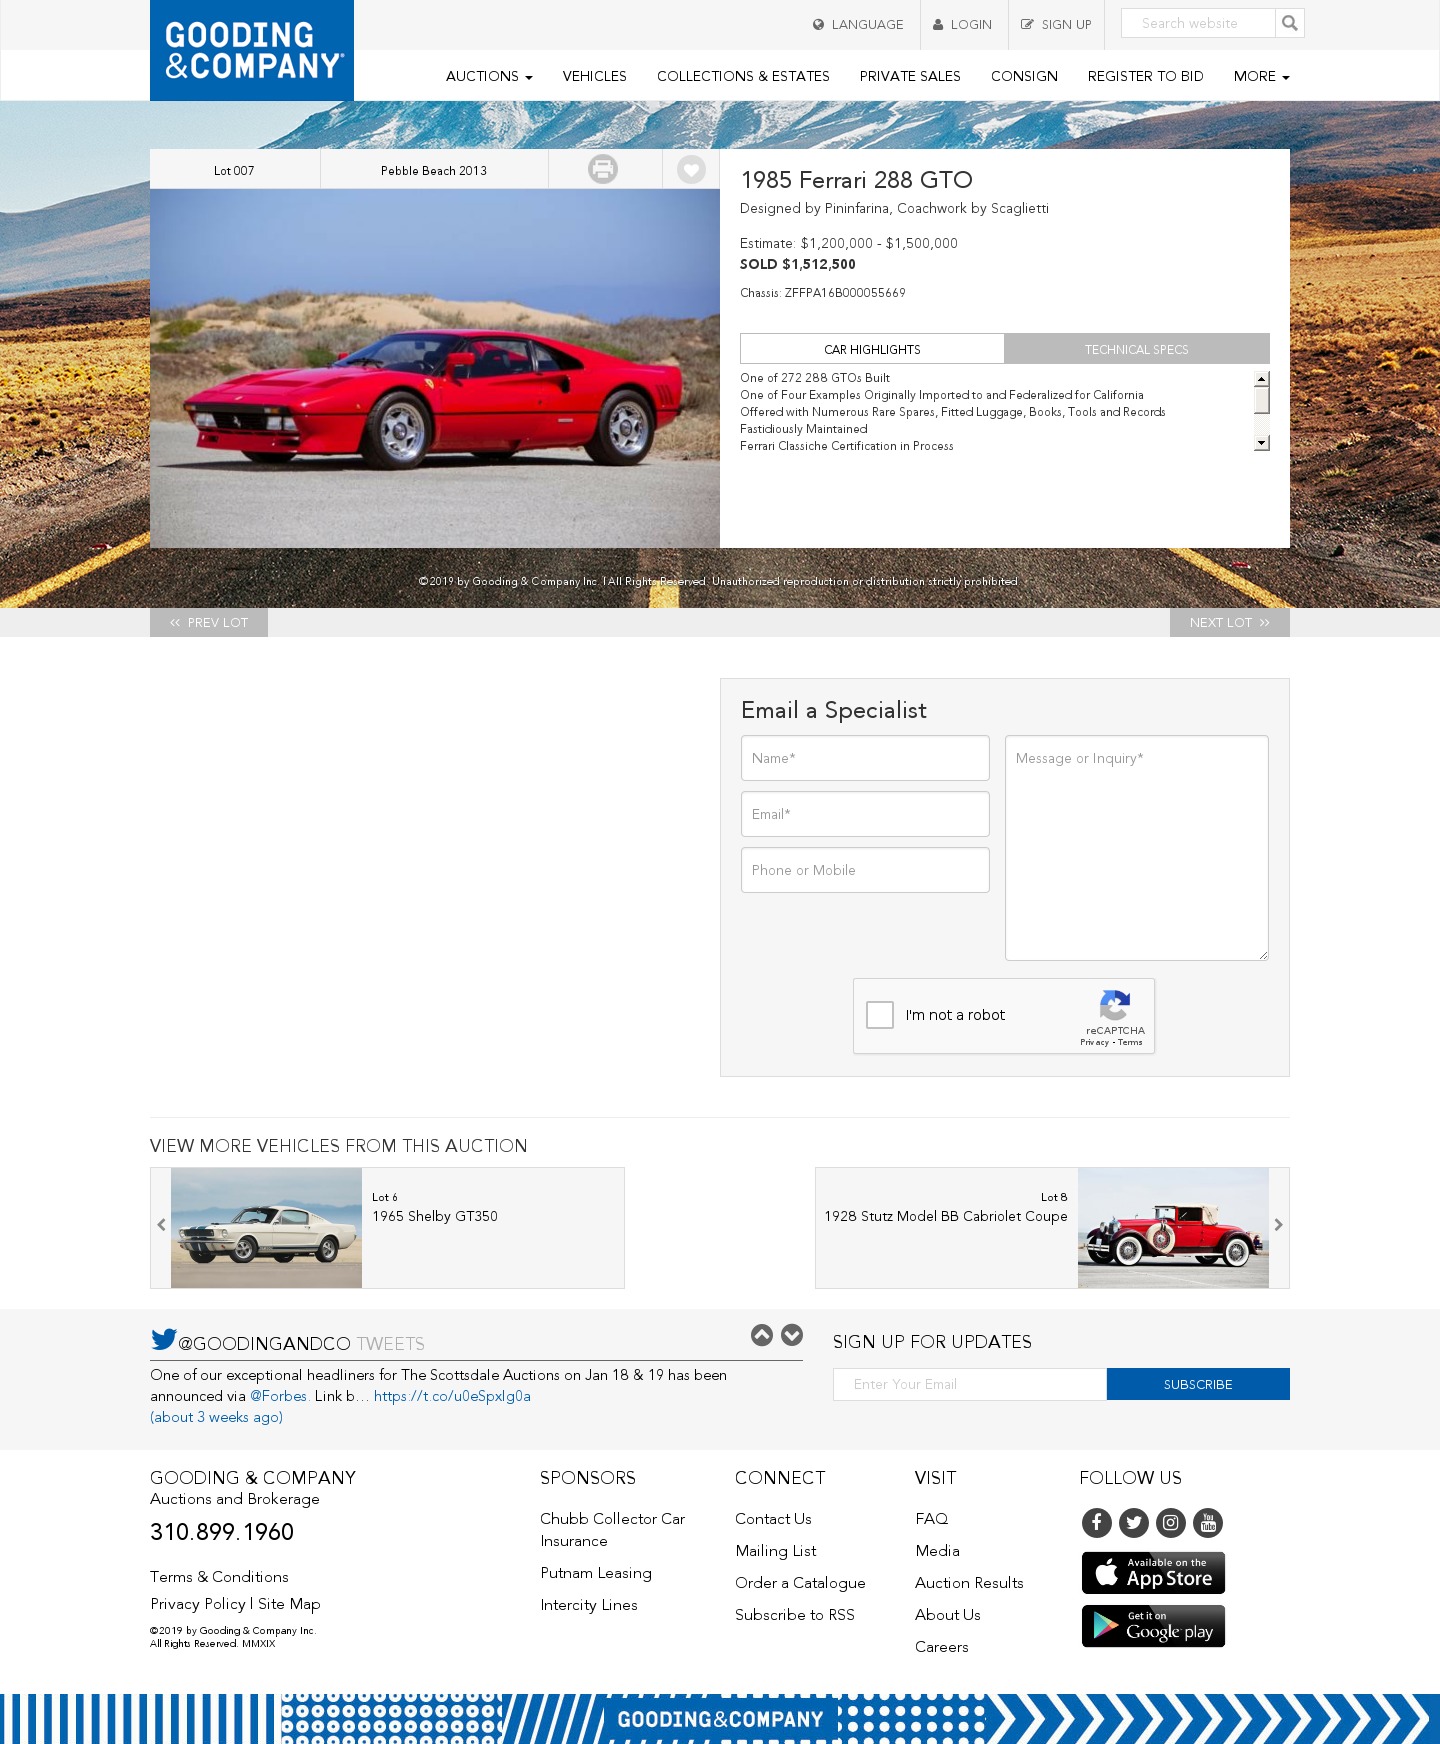1440x1744 pixels.
Task: Click the Gooding & Company logo
Action: [x=252, y=50]
